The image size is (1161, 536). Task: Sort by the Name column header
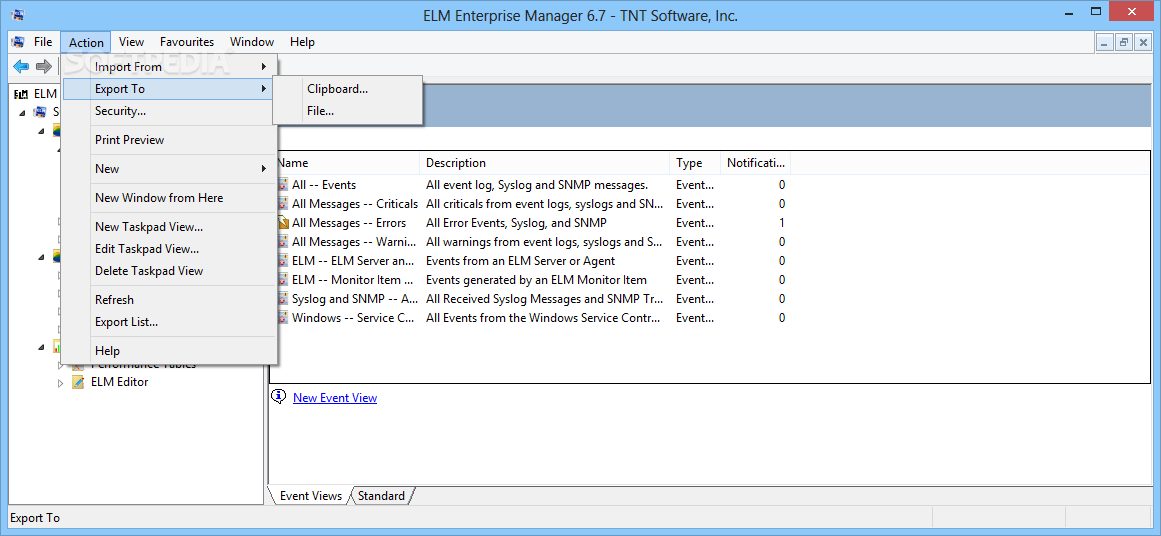pyautogui.click(x=347, y=163)
